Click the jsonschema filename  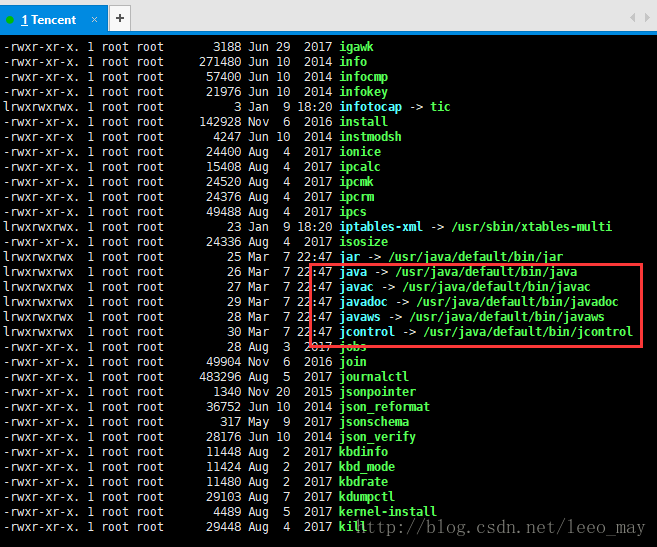pos(374,422)
